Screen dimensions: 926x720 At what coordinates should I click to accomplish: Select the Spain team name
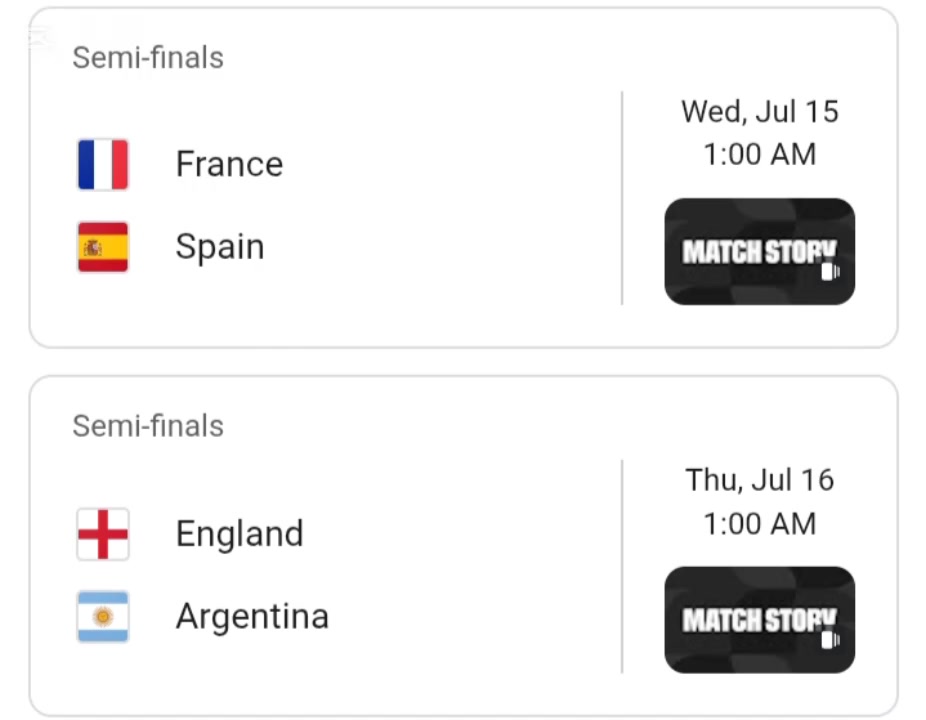coord(220,247)
